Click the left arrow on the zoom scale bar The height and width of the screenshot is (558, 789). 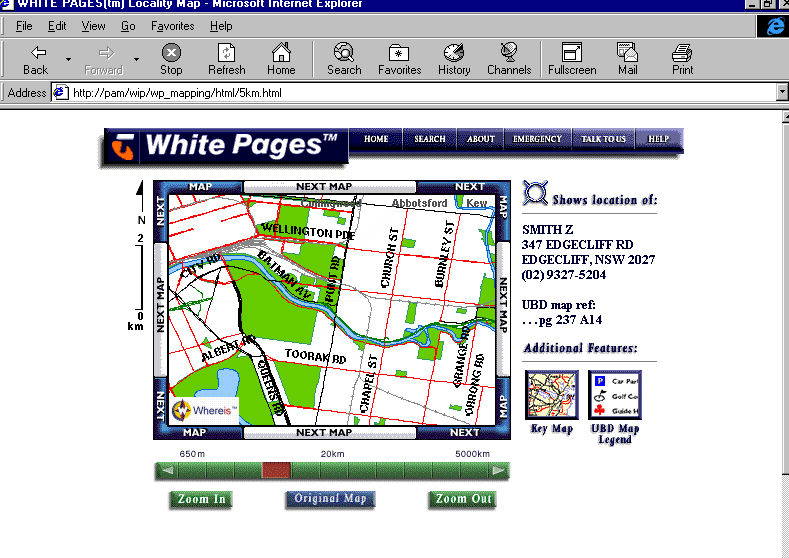[167, 470]
